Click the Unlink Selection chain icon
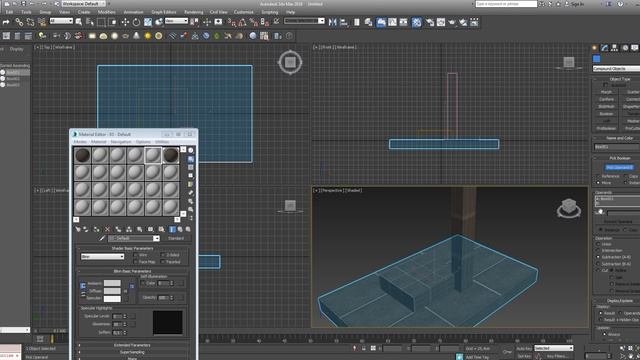 [x=30, y=22]
